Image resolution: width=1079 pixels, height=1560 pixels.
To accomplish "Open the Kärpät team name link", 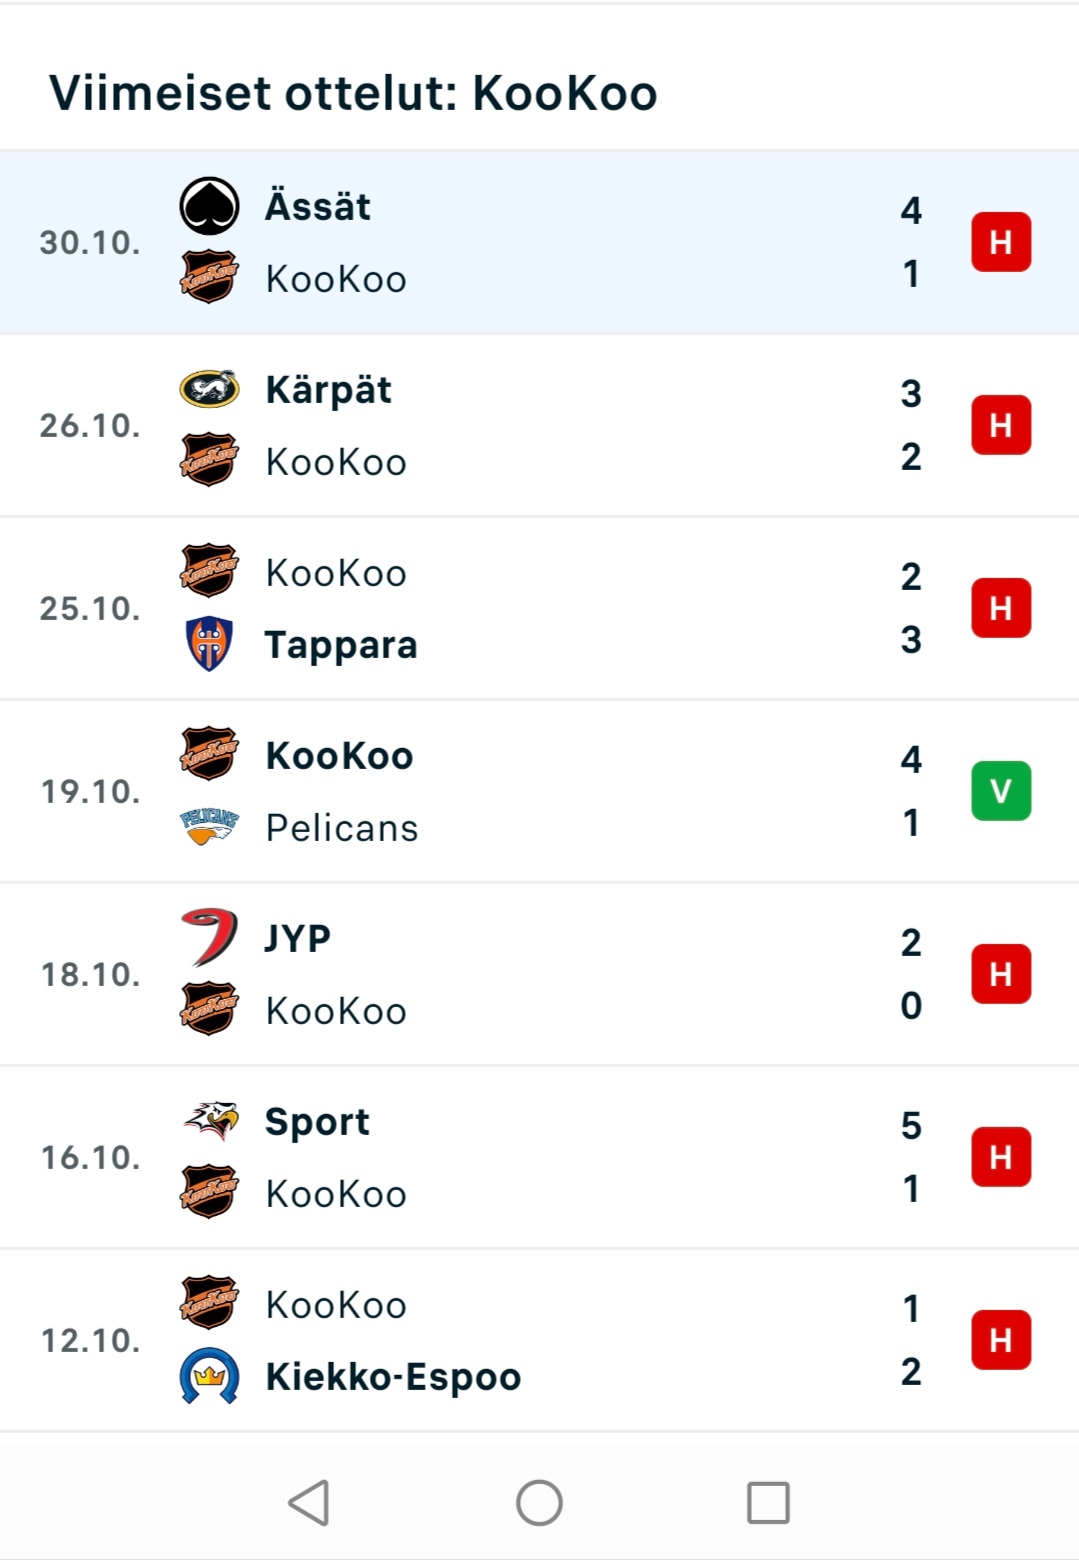I will click(x=328, y=391).
